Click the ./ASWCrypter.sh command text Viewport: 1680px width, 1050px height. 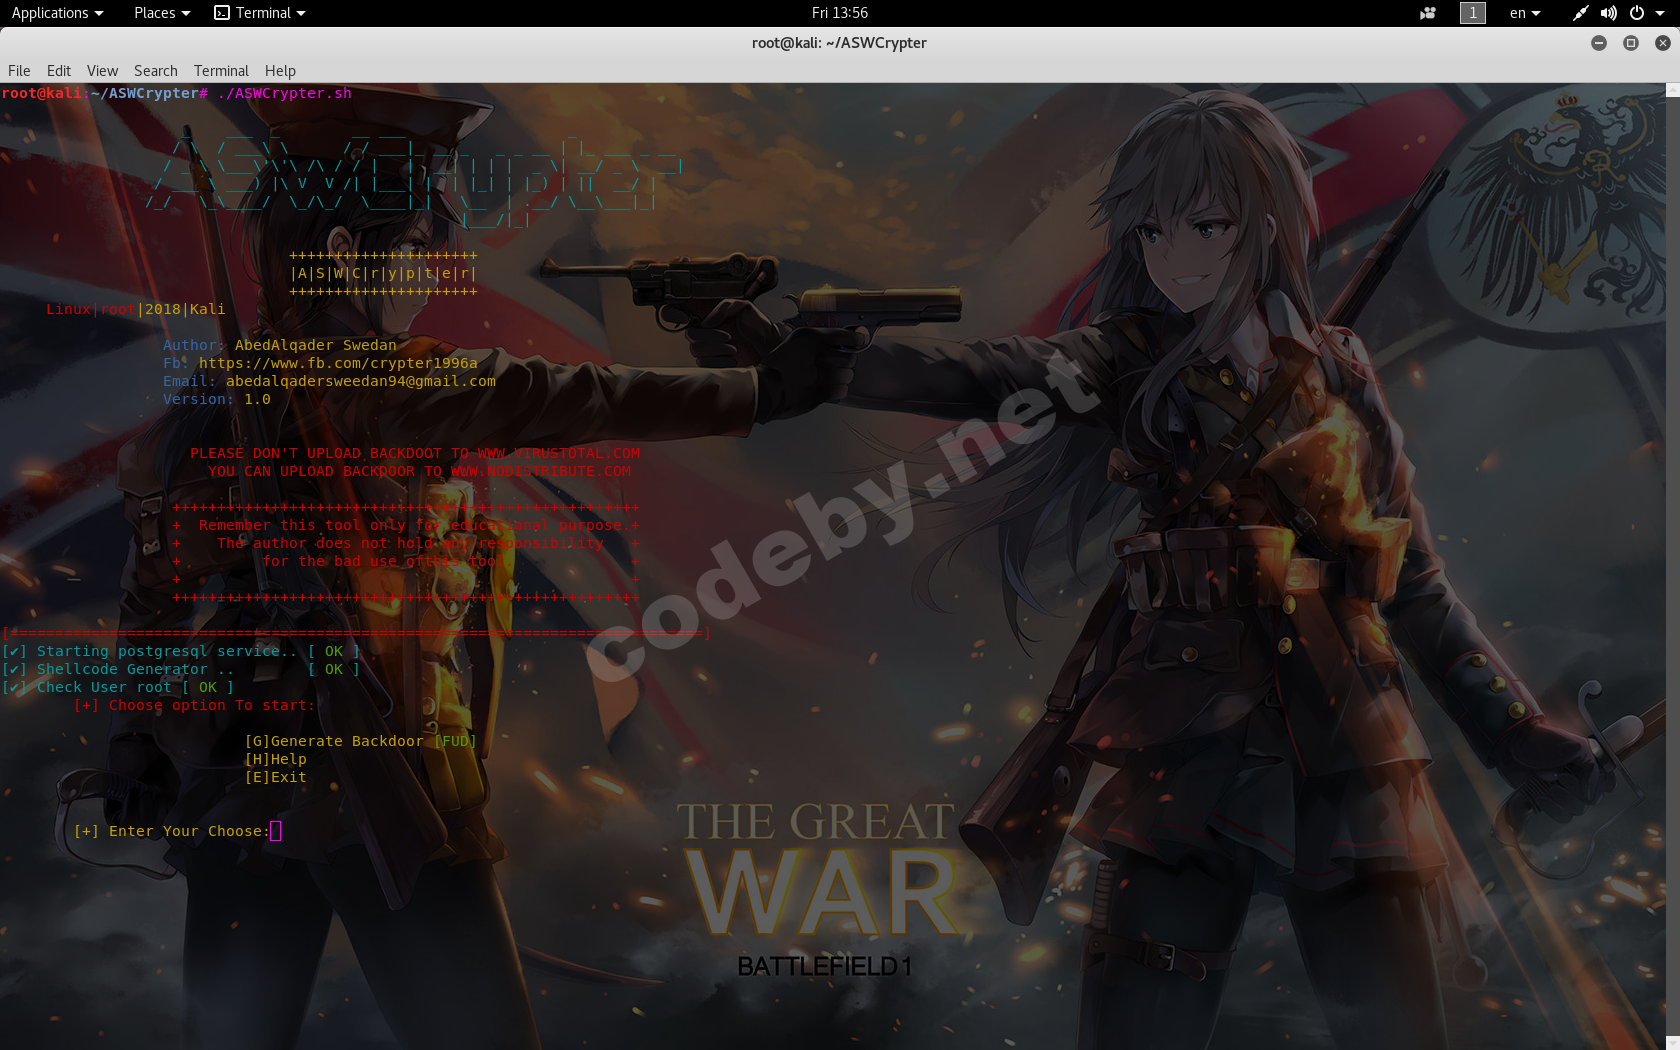[285, 93]
